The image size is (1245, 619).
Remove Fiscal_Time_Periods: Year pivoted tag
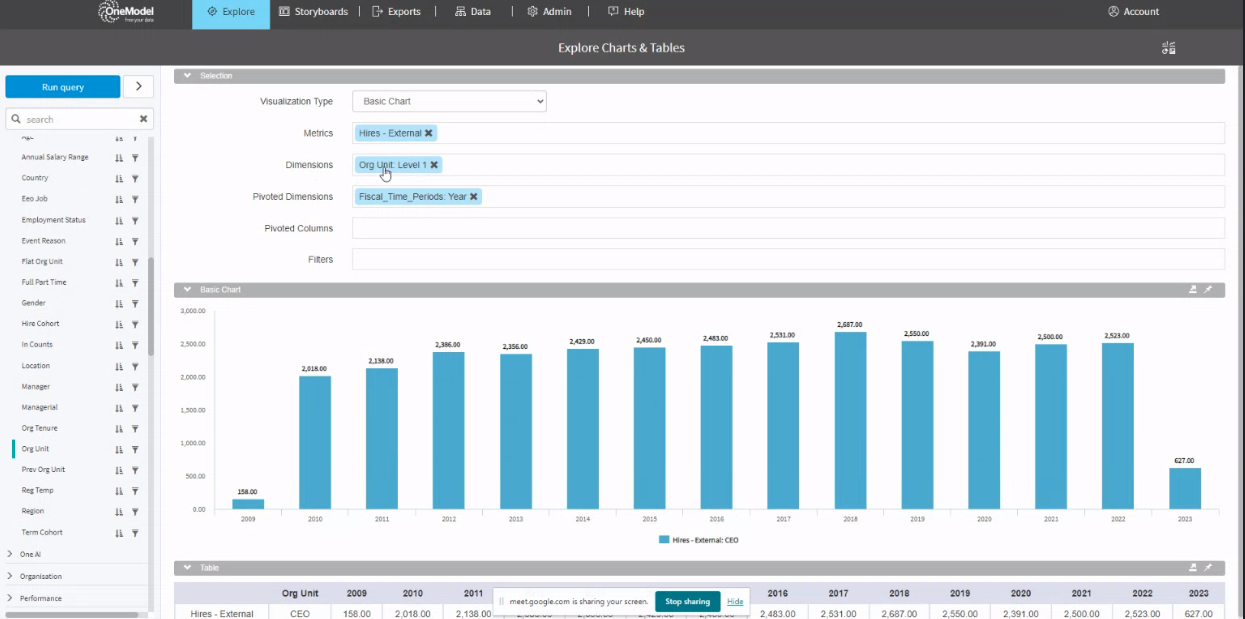tap(474, 197)
